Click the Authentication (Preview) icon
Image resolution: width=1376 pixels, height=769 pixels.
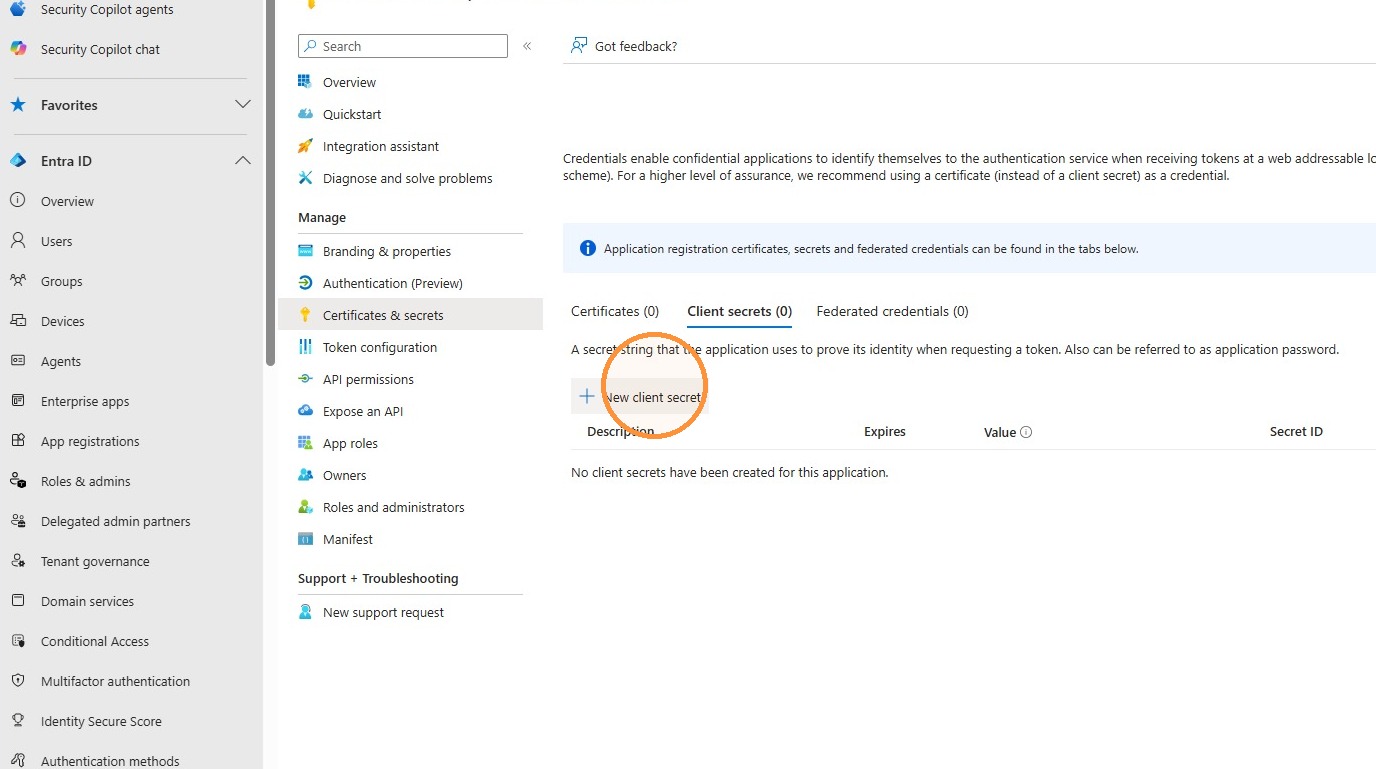[x=306, y=283]
